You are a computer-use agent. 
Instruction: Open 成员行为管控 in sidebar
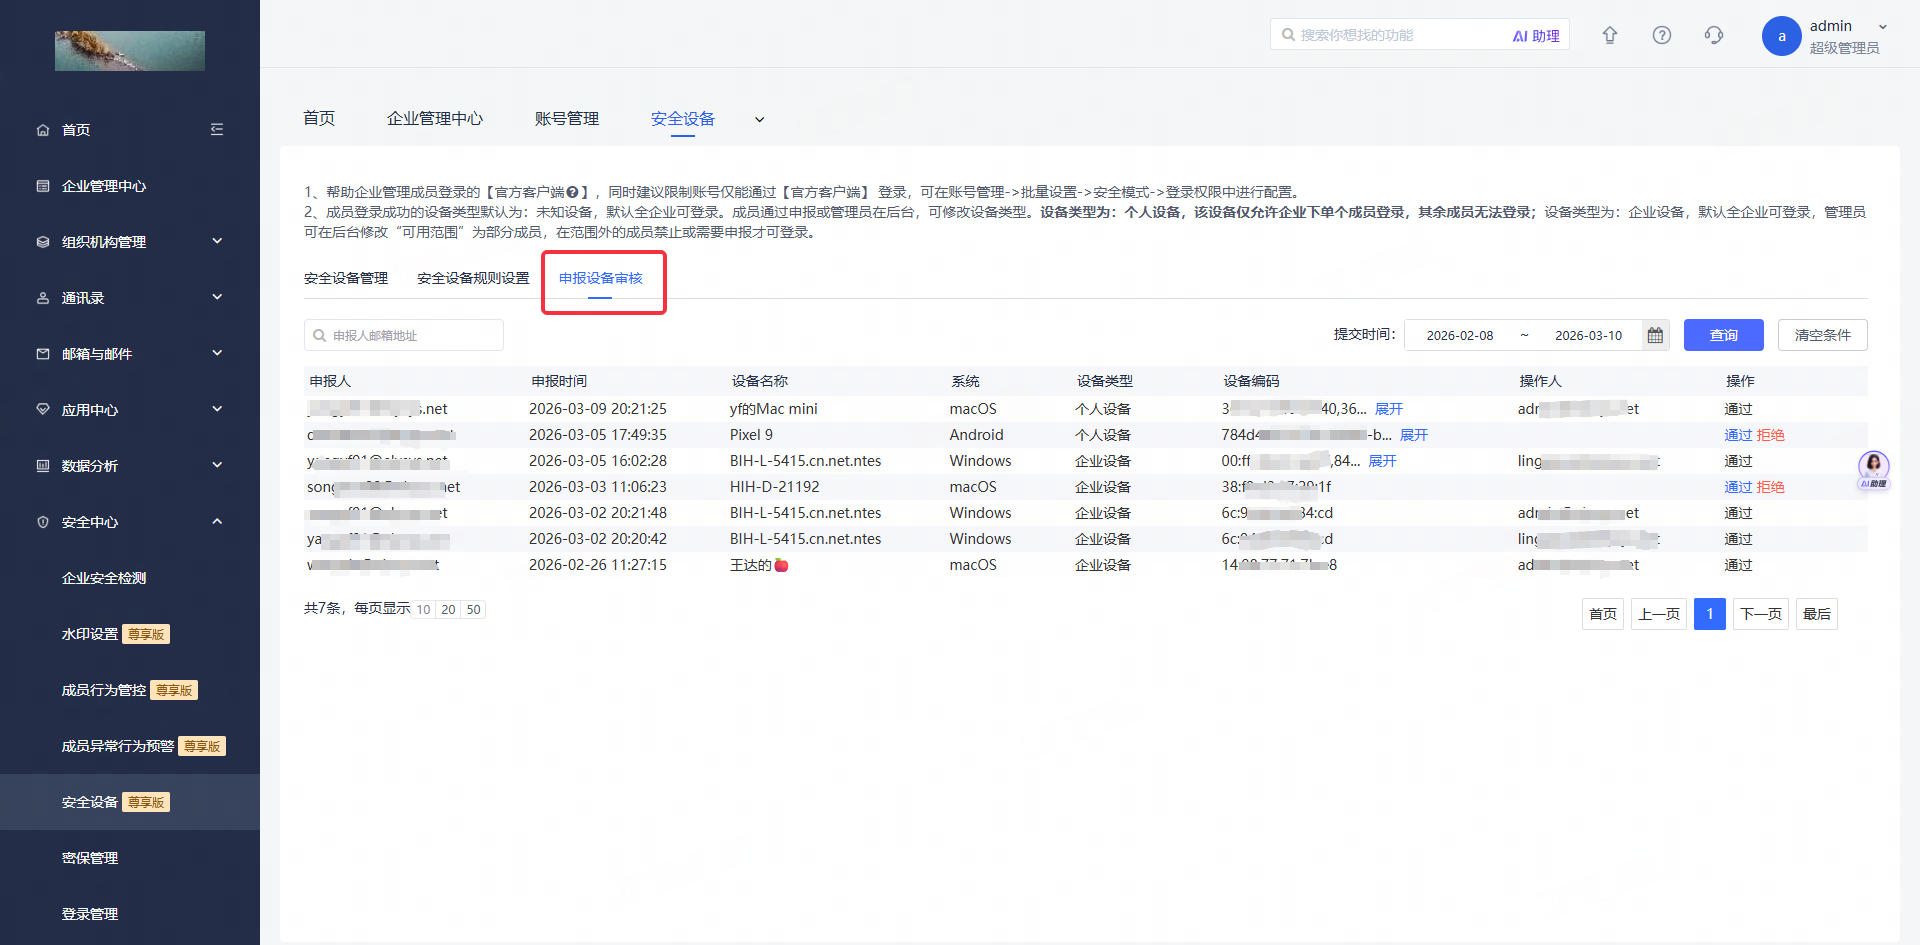pyautogui.click(x=104, y=690)
